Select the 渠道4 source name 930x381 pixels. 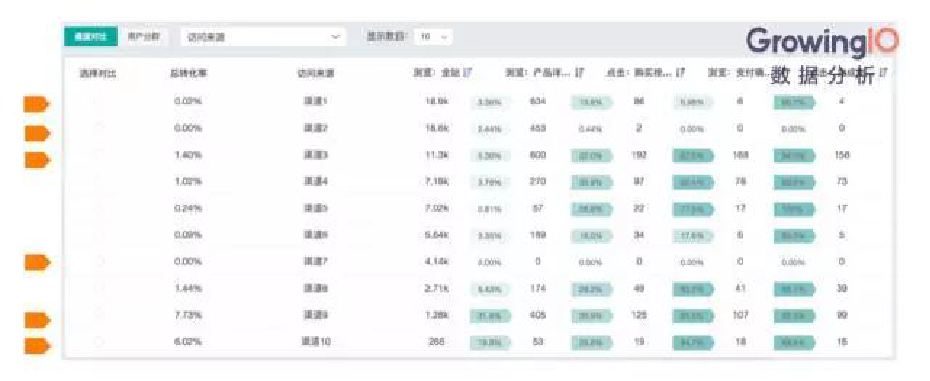click(x=316, y=182)
